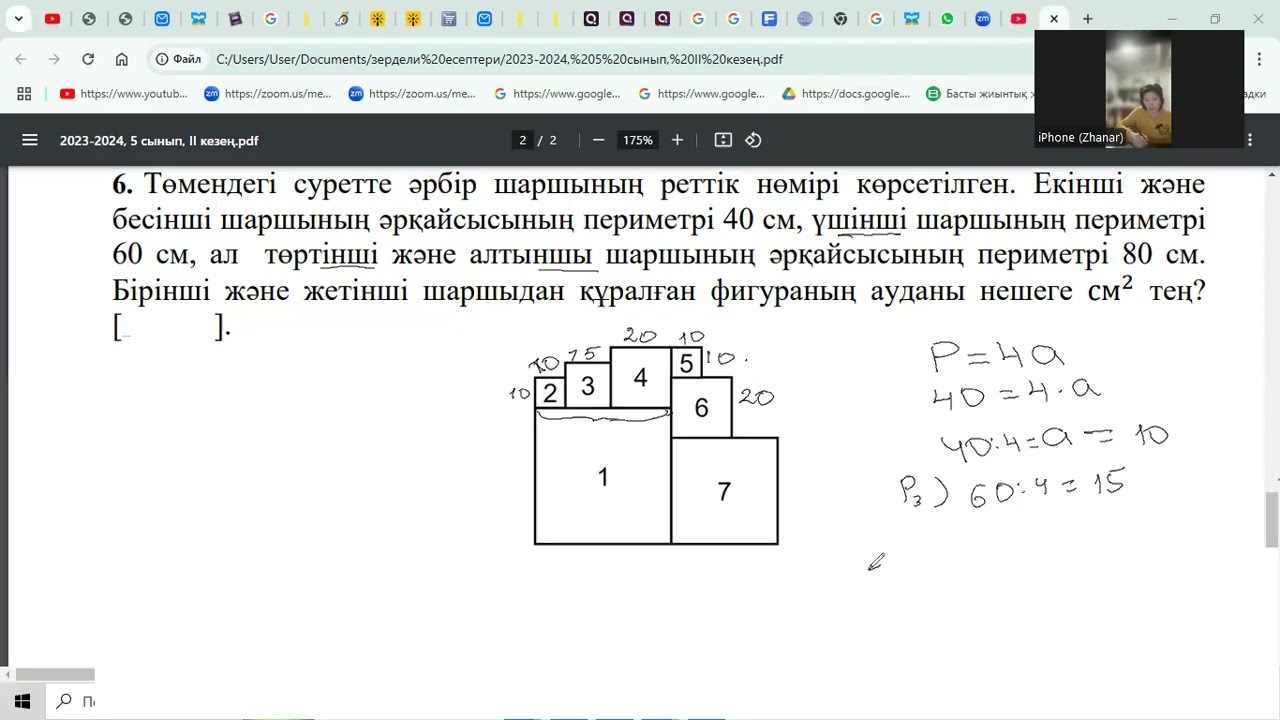Image resolution: width=1280 pixels, height=720 pixels.
Task: Click square number 3 in the figure
Action: 588,385
